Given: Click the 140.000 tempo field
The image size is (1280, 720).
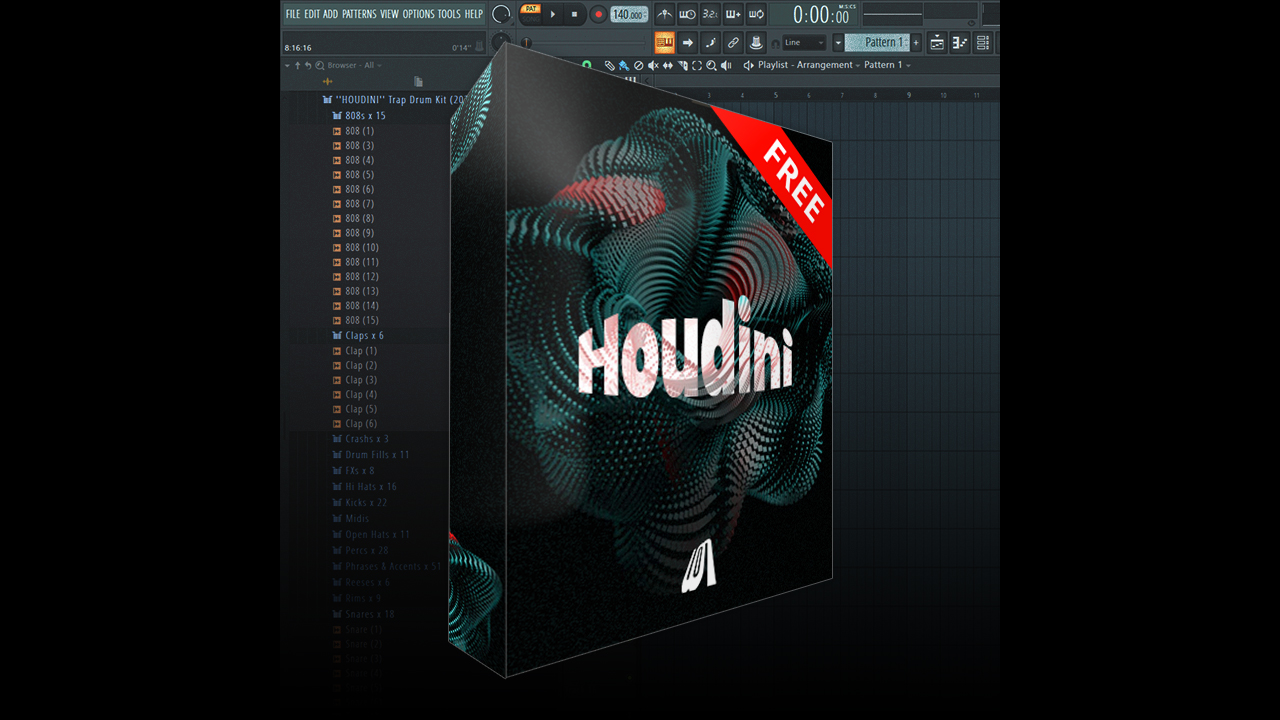Looking at the screenshot, I should [629, 14].
